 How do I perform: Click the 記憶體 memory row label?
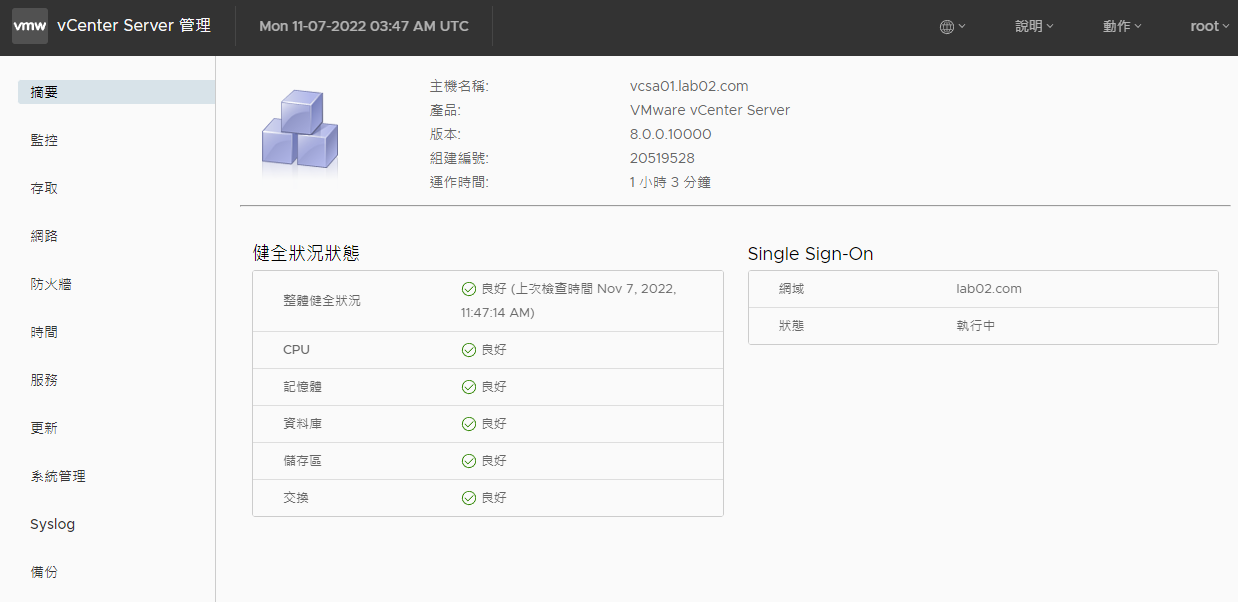(302, 387)
